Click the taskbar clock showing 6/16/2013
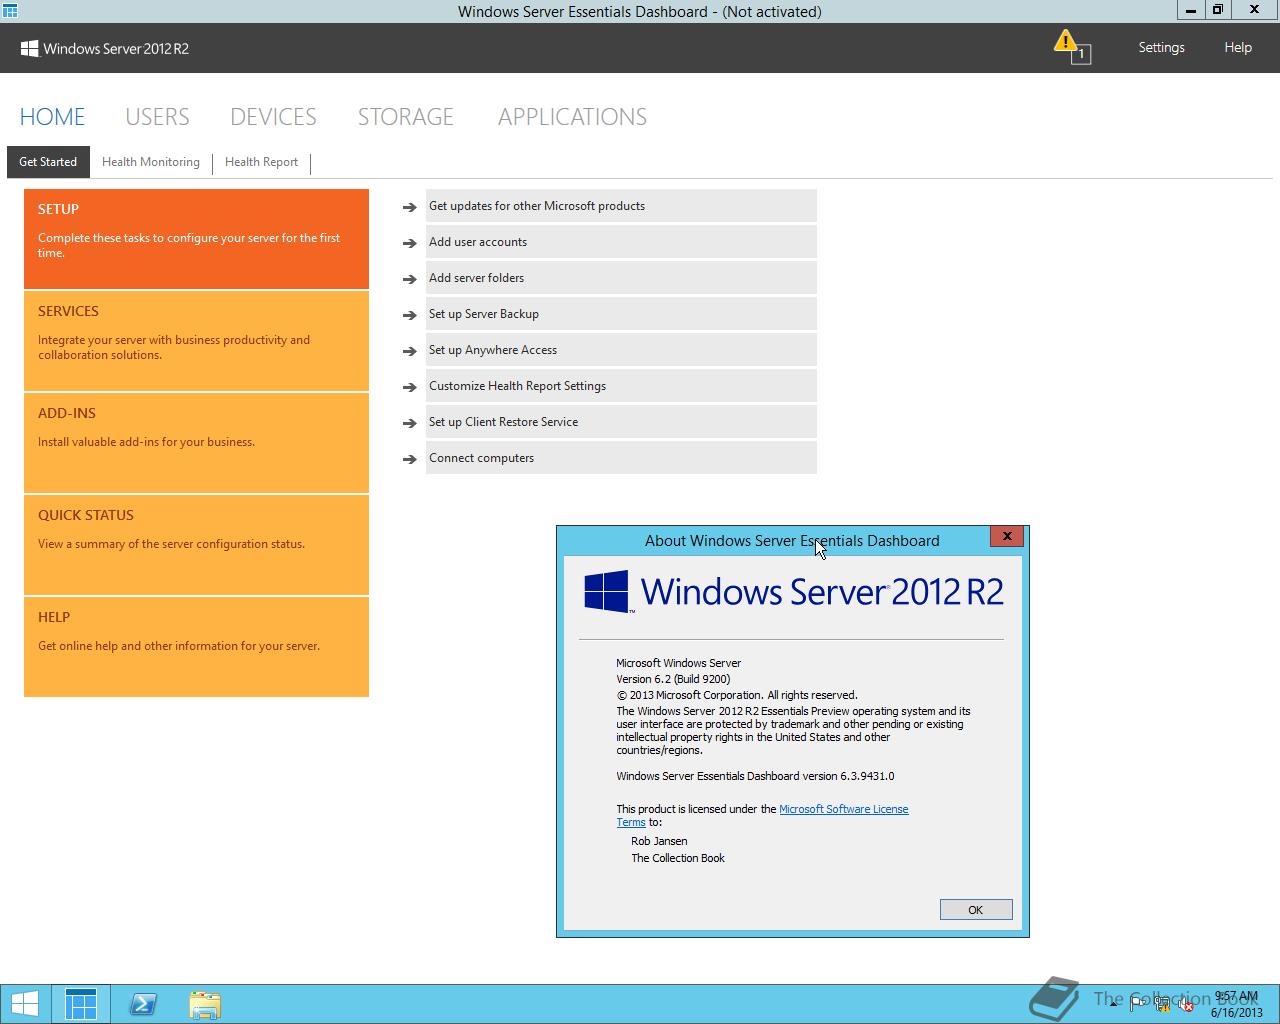The image size is (1280, 1024). [1237, 1004]
